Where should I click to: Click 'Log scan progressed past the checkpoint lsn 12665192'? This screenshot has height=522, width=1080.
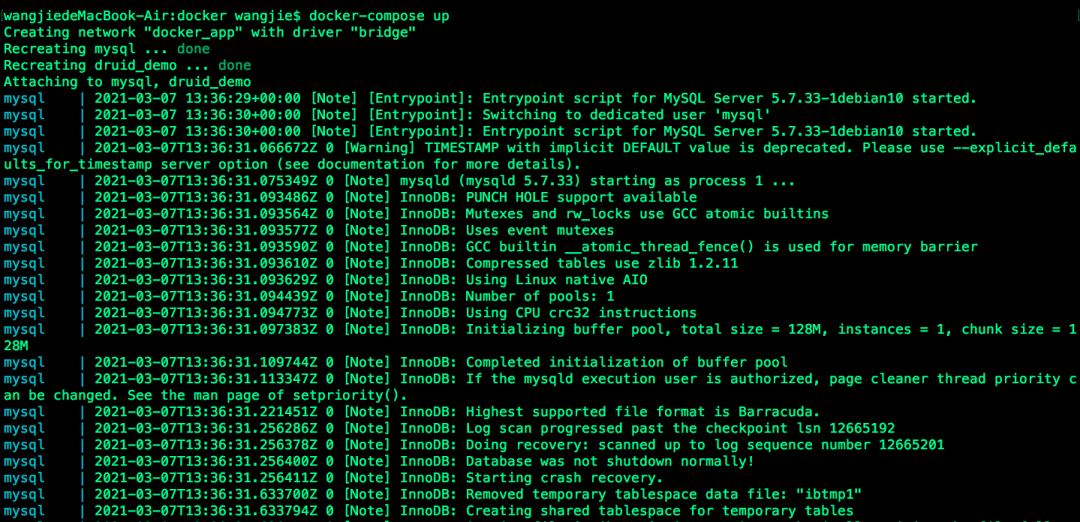[681, 428]
